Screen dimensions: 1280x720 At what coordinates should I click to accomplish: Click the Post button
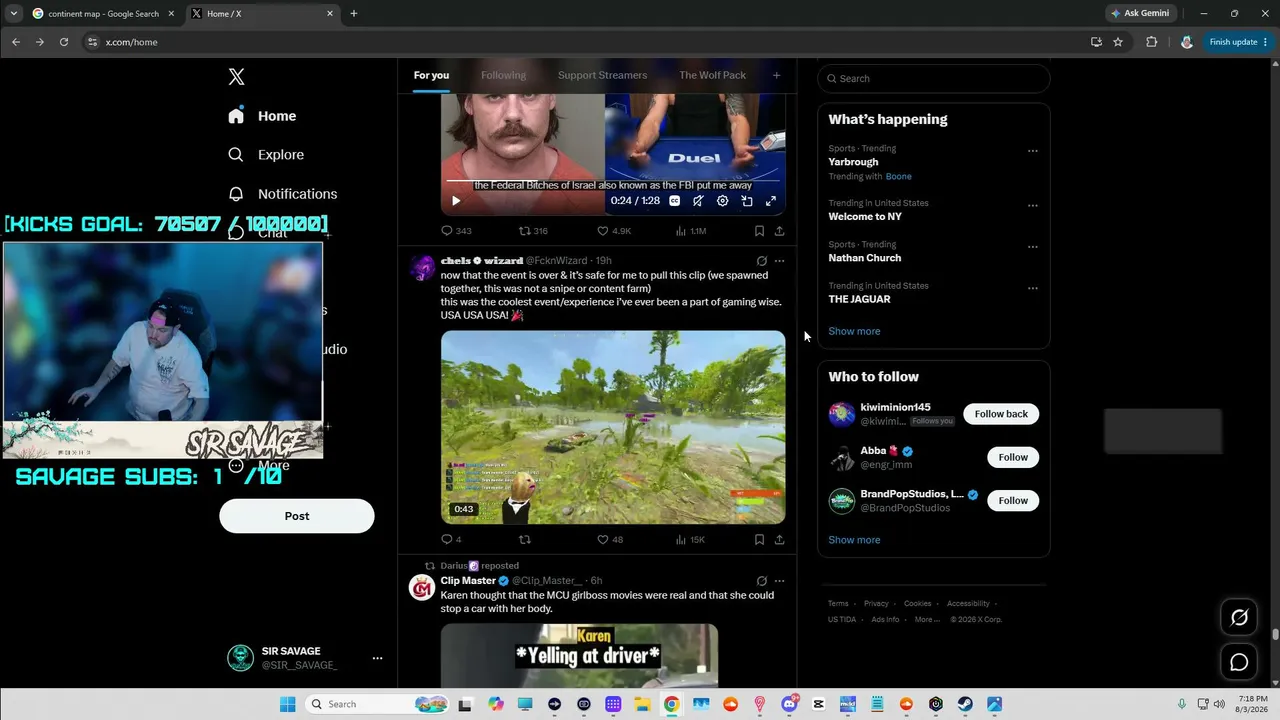point(297,516)
